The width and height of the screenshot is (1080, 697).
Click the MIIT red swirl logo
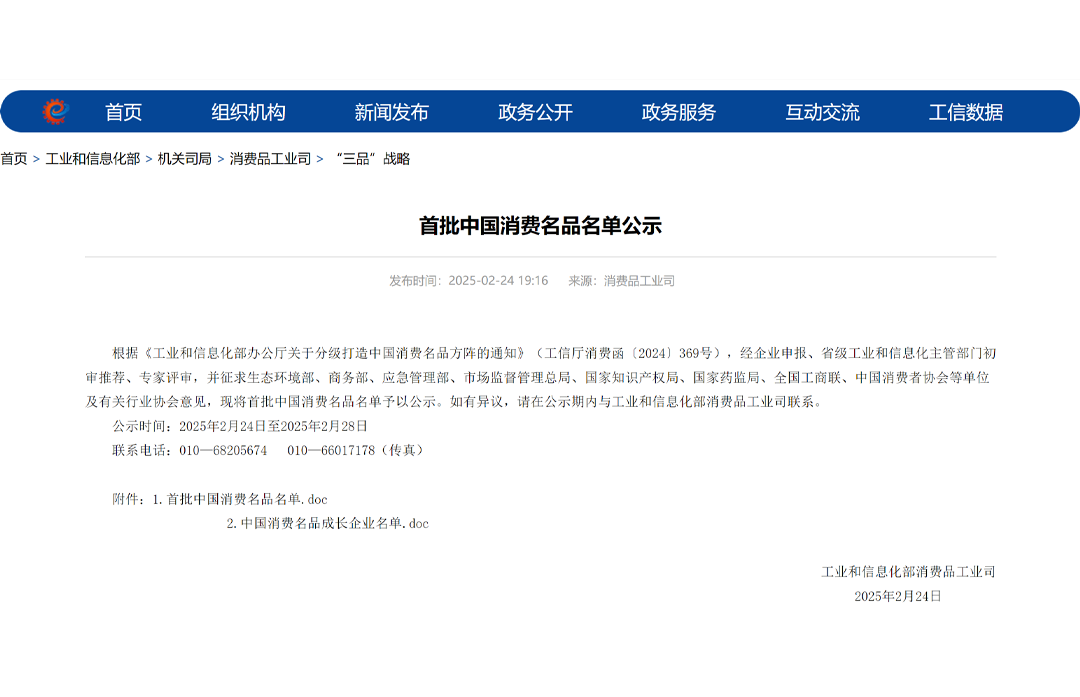pos(55,112)
